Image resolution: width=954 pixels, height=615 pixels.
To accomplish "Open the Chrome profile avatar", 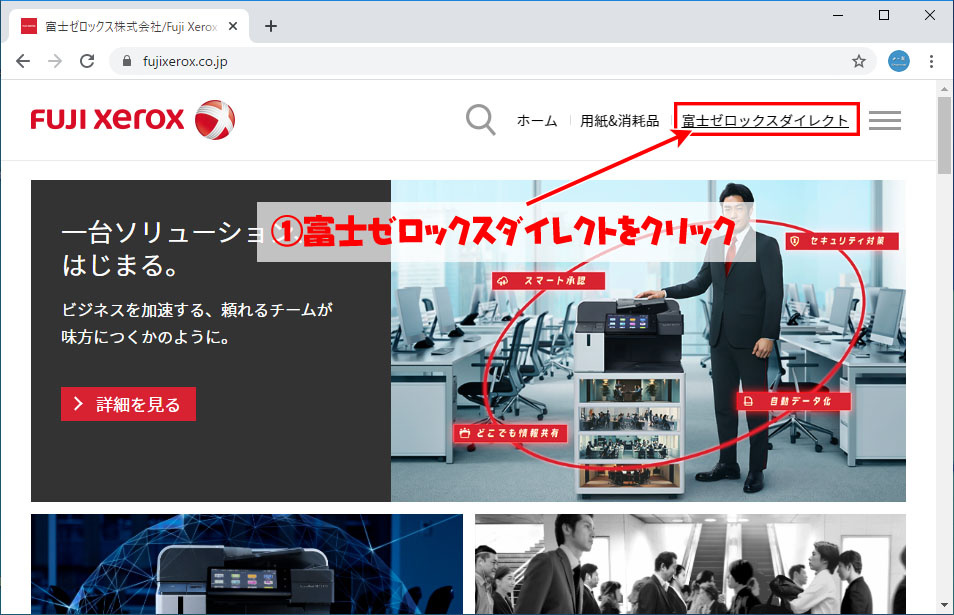I will pyautogui.click(x=899, y=61).
